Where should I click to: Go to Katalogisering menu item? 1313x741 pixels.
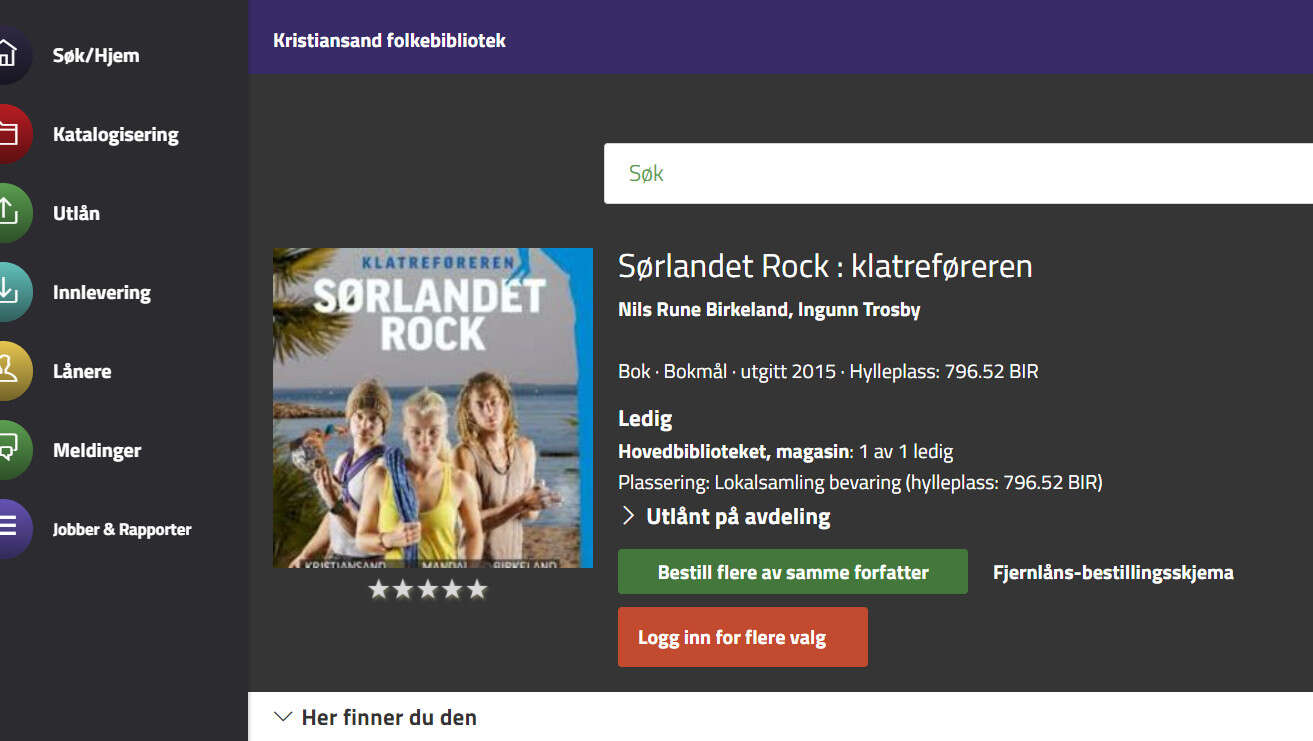pyautogui.click(x=115, y=135)
